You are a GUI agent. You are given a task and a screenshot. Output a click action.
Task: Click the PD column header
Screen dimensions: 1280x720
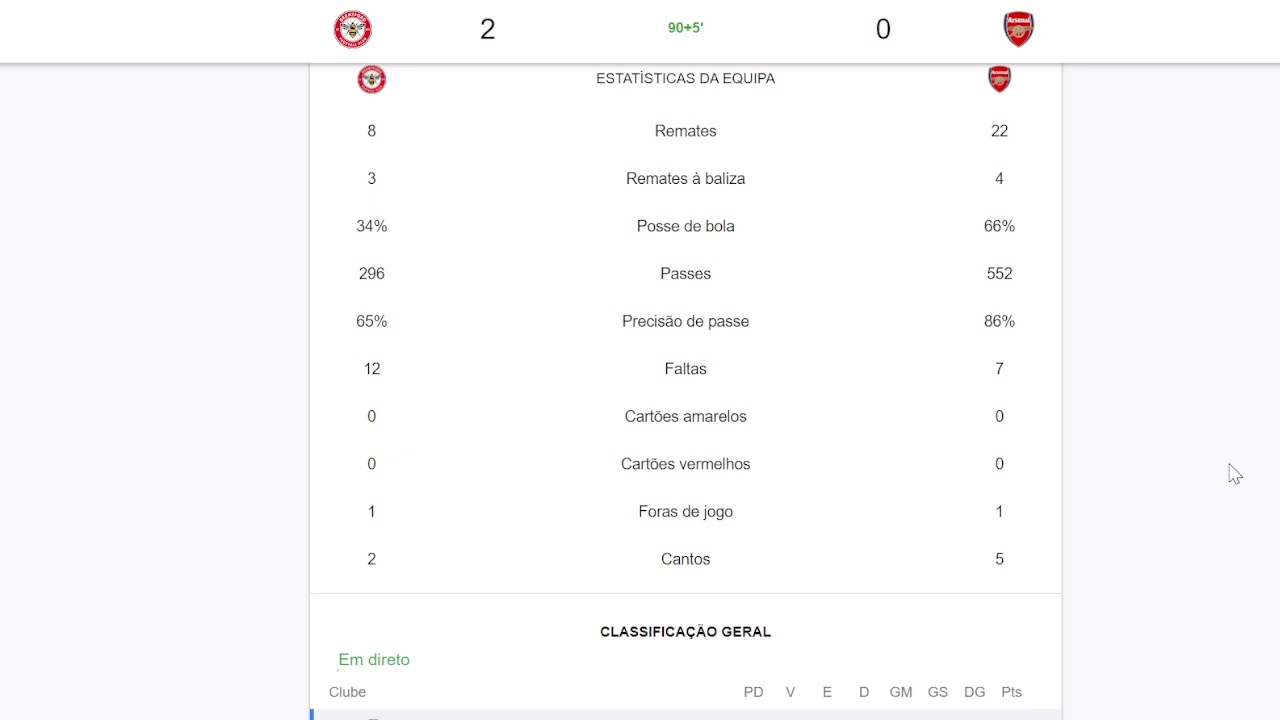pos(753,692)
